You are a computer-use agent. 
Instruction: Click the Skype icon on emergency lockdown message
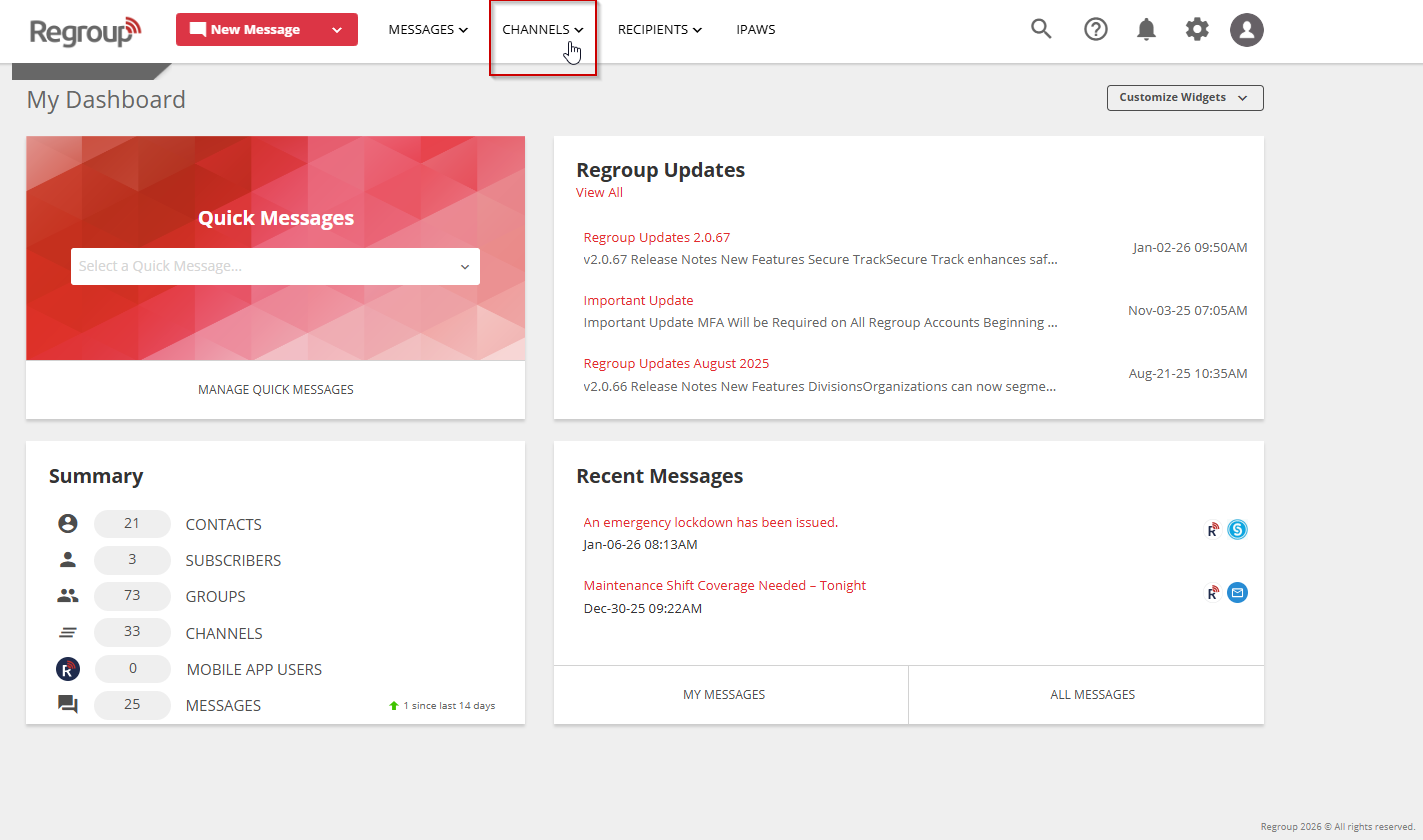[1237, 530]
